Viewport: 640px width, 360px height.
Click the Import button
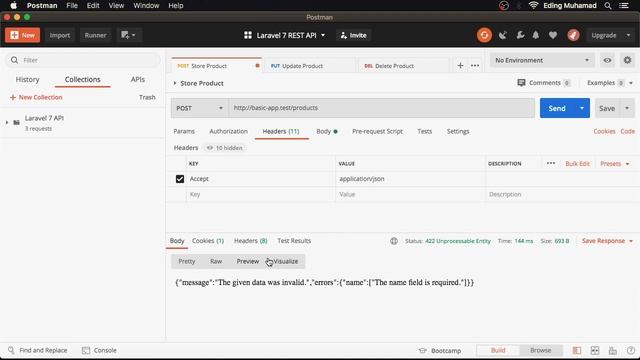[60, 35]
